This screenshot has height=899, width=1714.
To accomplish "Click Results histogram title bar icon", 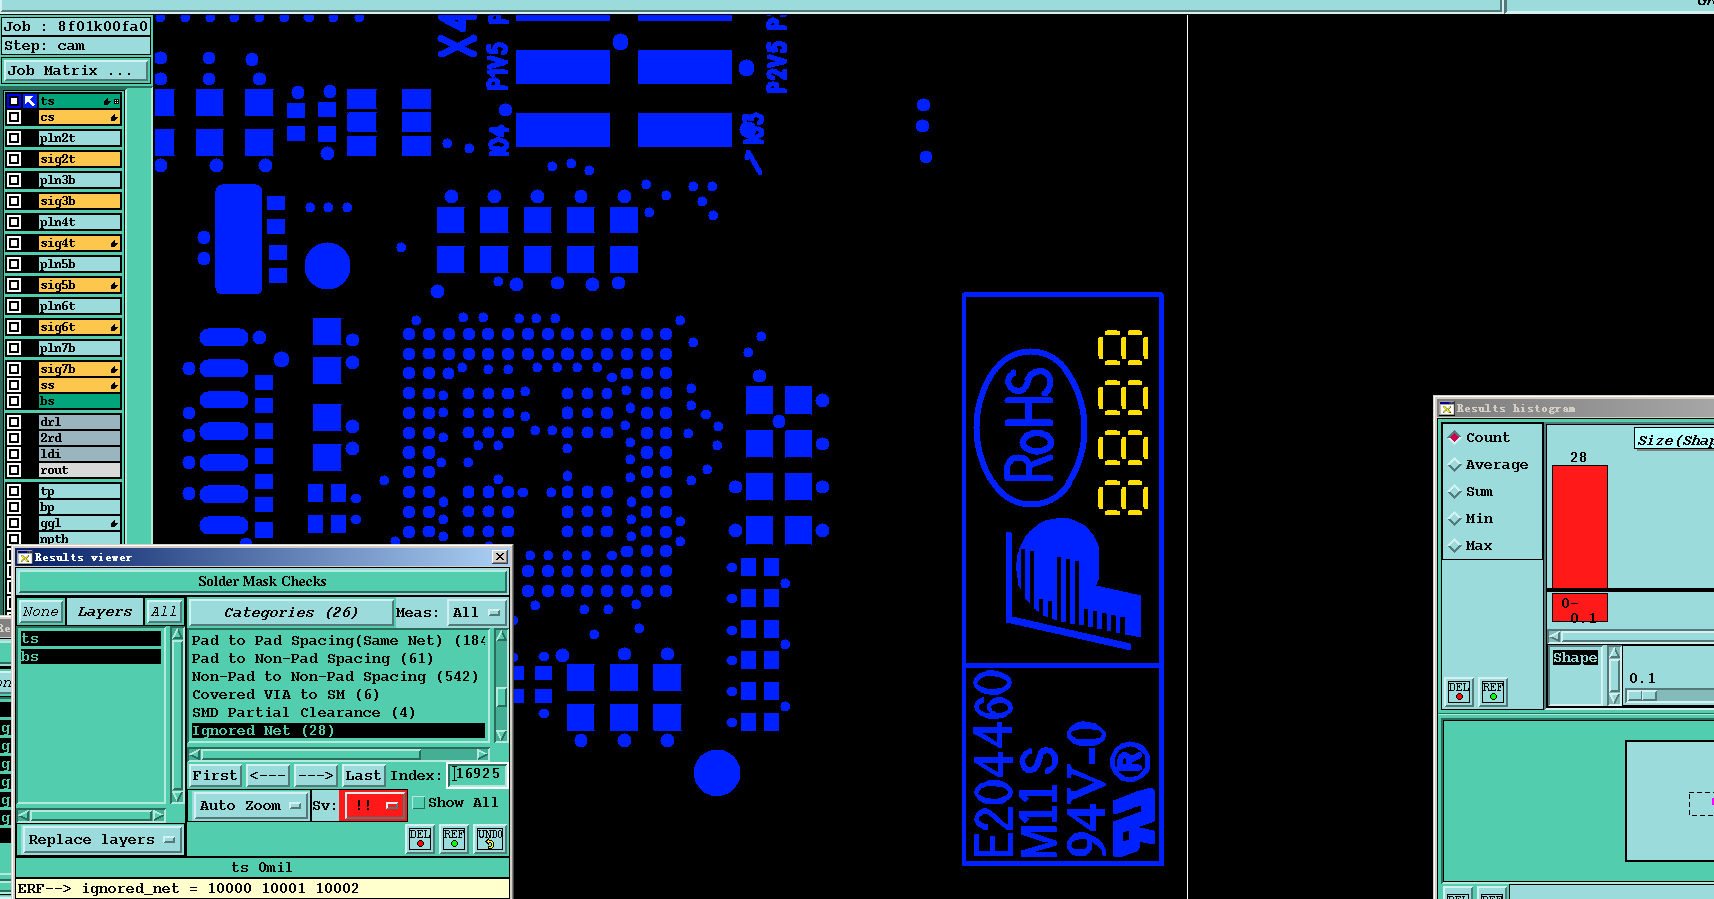I will (x=1447, y=409).
